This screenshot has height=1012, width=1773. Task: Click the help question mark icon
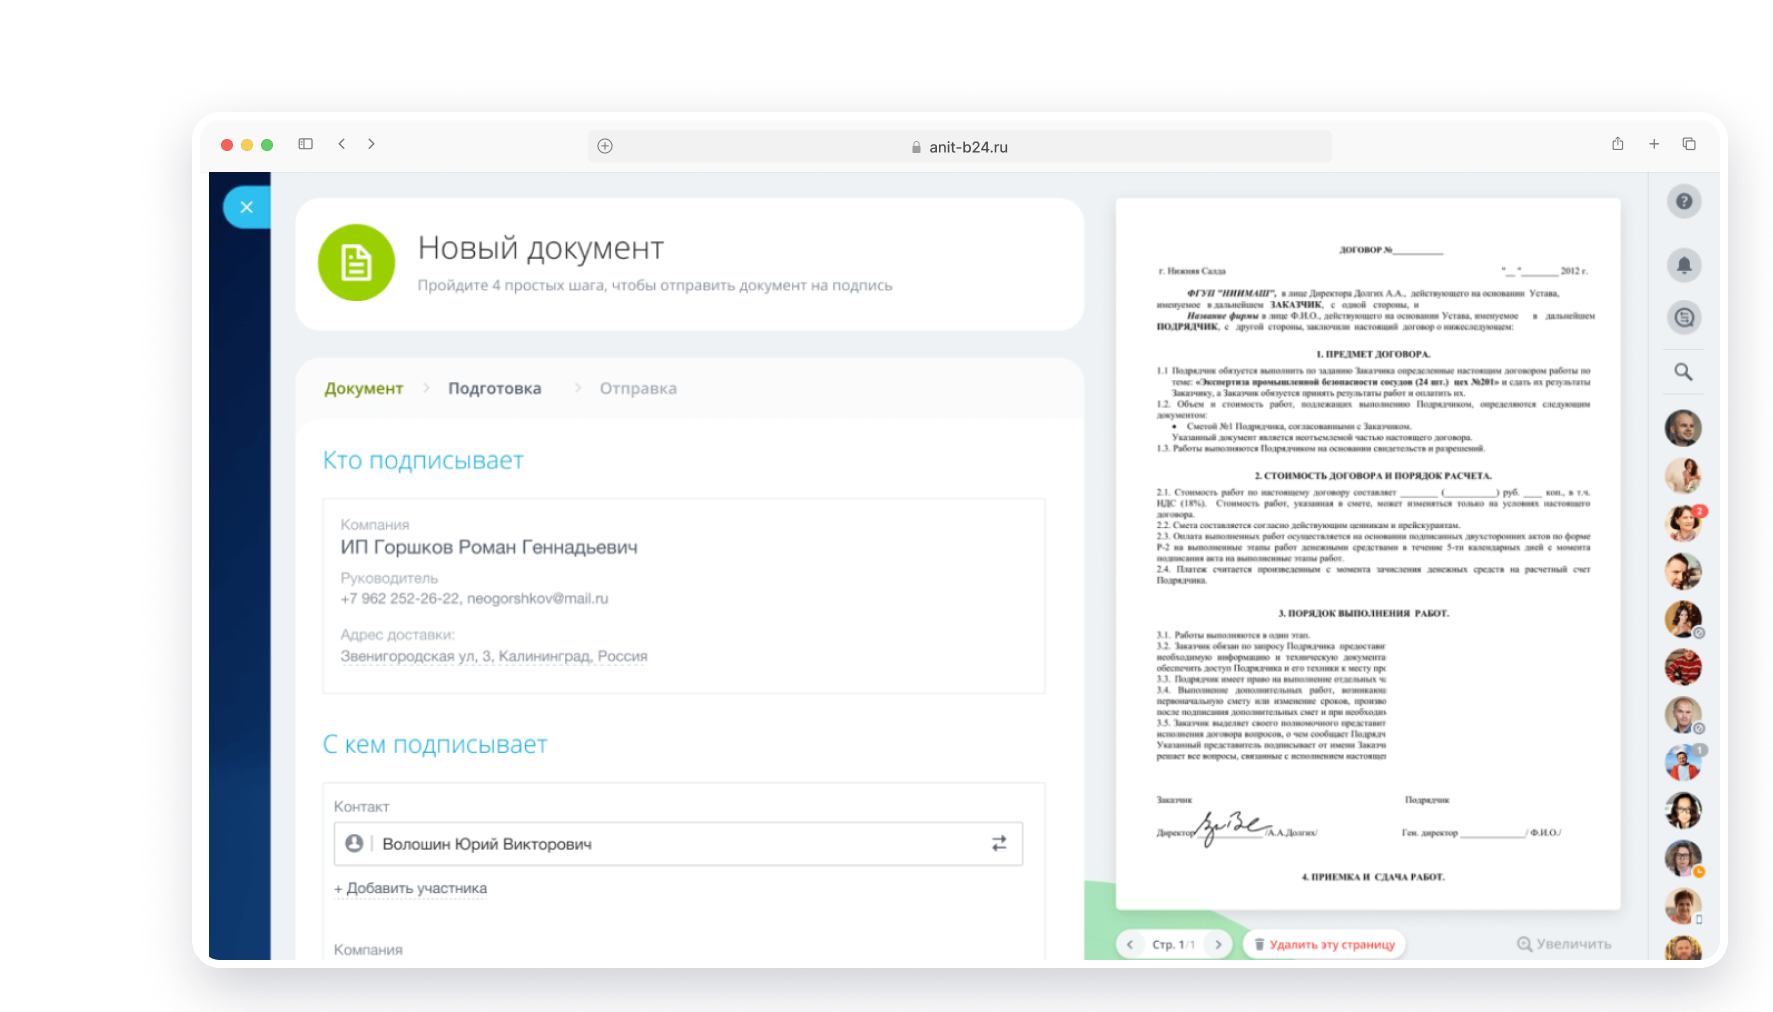click(1684, 202)
